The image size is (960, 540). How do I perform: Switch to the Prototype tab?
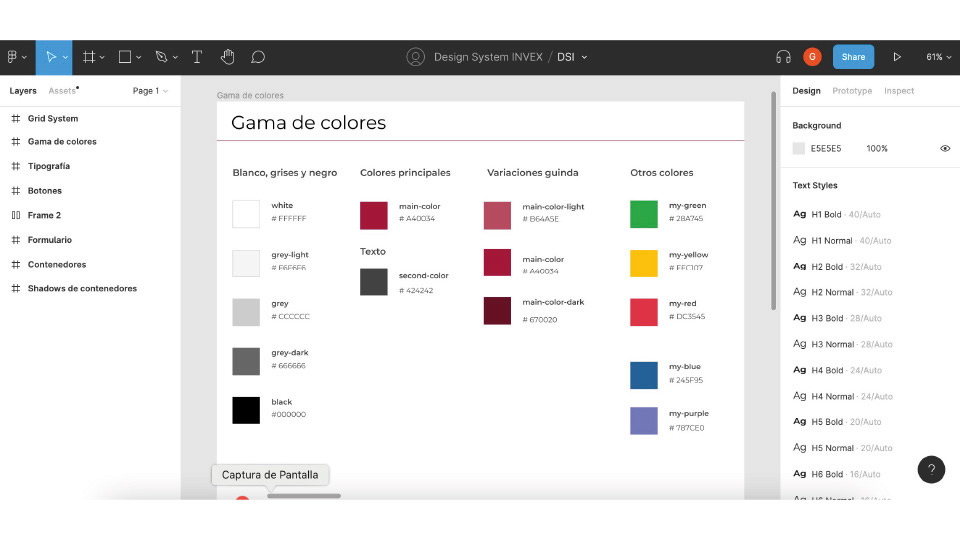tap(852, 91)
